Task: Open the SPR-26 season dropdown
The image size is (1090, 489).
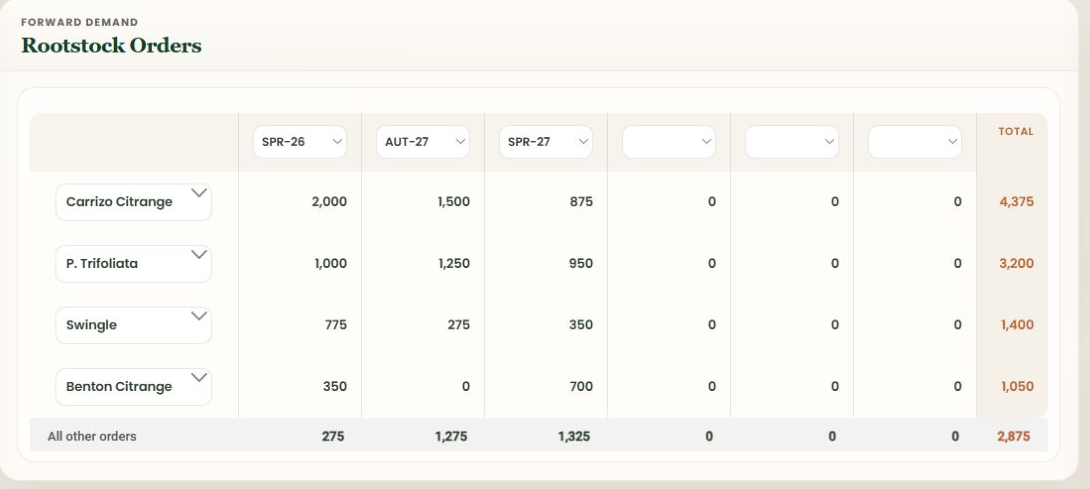Action: tap(300, 142)
